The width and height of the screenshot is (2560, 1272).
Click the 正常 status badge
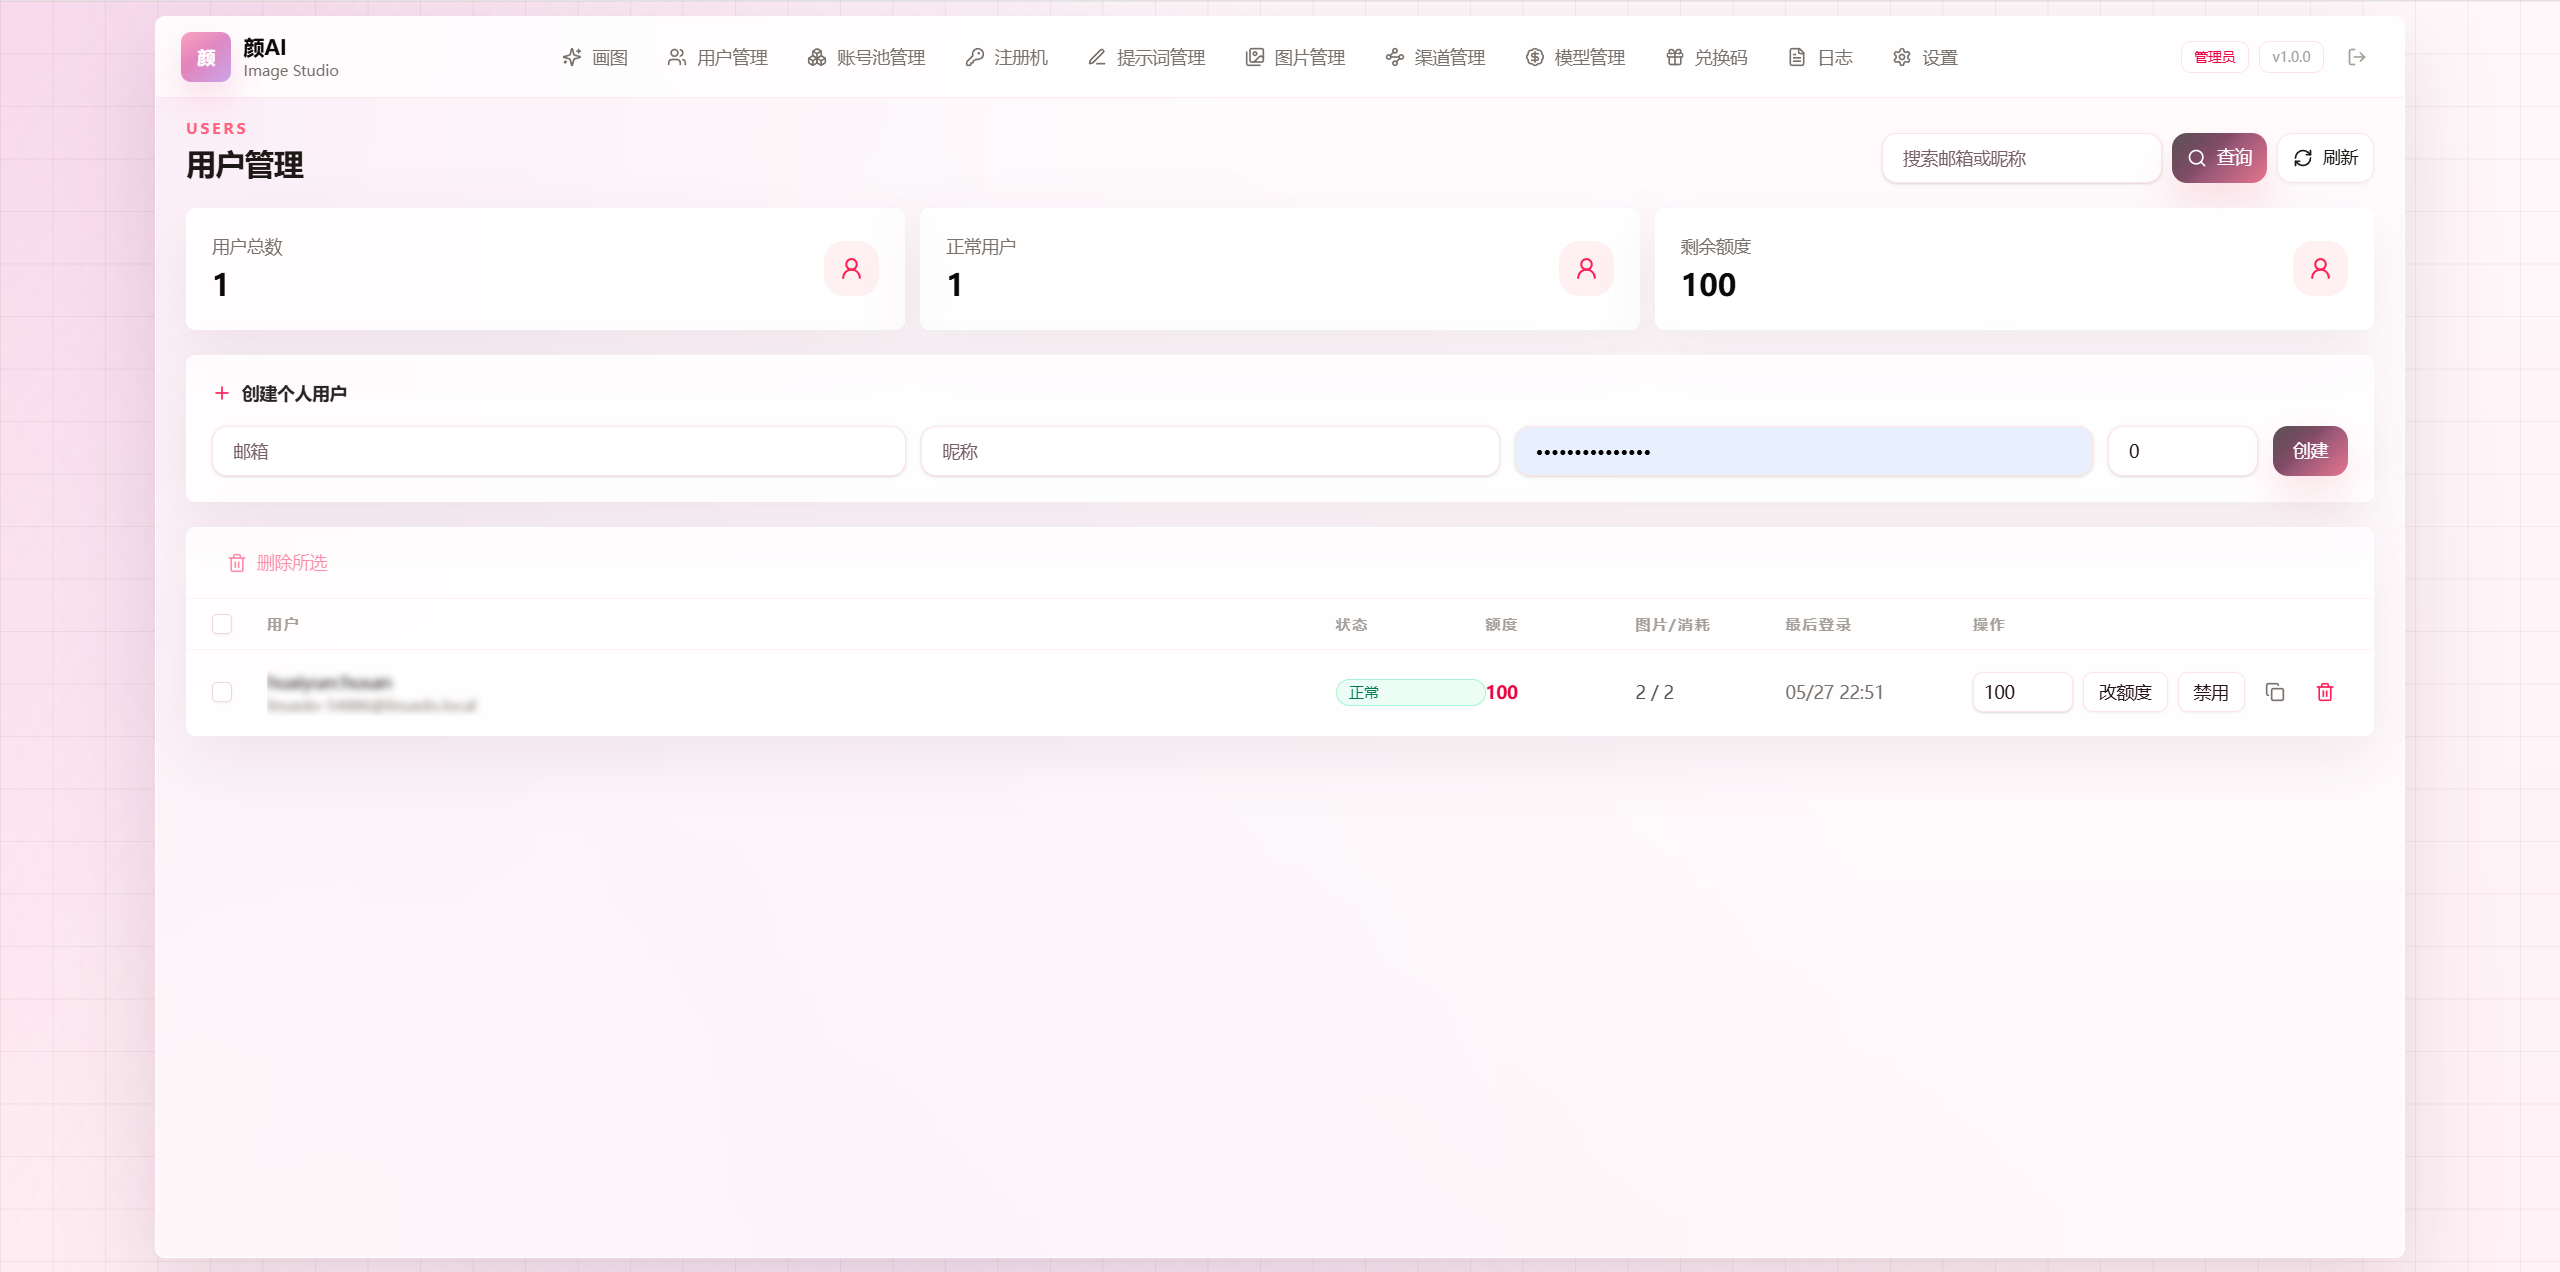tap(1410, 692)
